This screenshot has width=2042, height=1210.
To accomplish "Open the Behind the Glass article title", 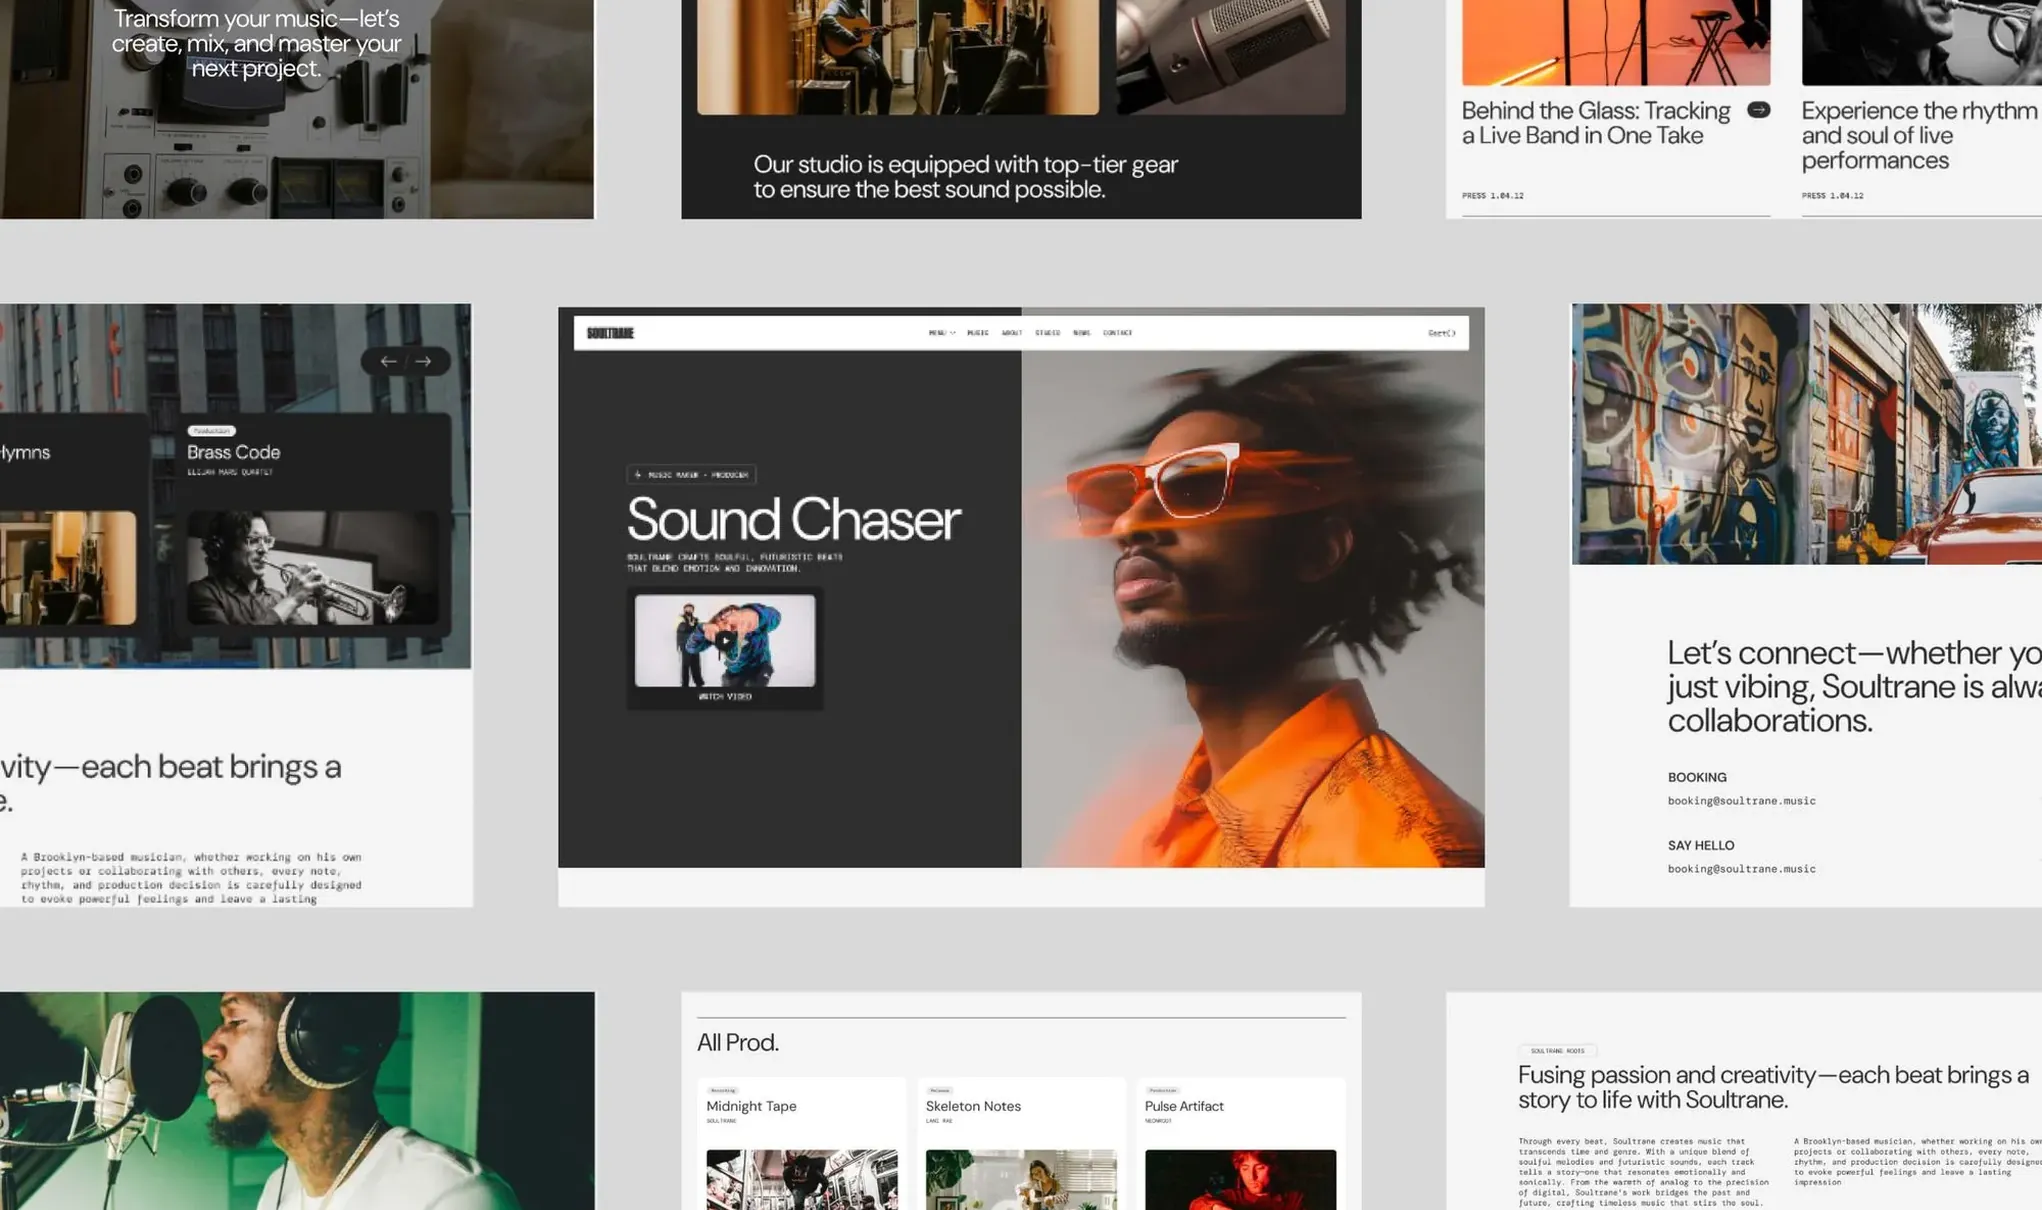I will 1596,123.
